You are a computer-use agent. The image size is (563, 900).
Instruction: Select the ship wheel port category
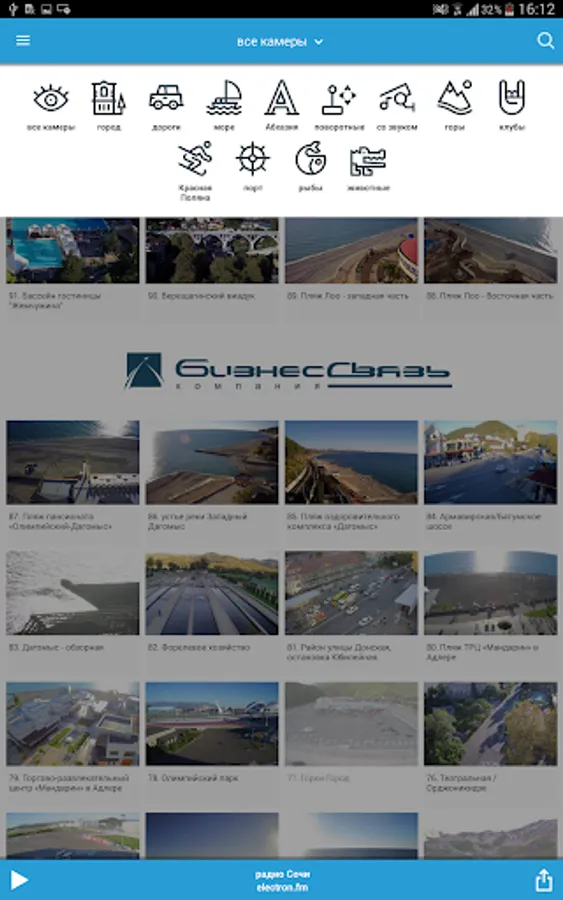[x=253, y=158]
